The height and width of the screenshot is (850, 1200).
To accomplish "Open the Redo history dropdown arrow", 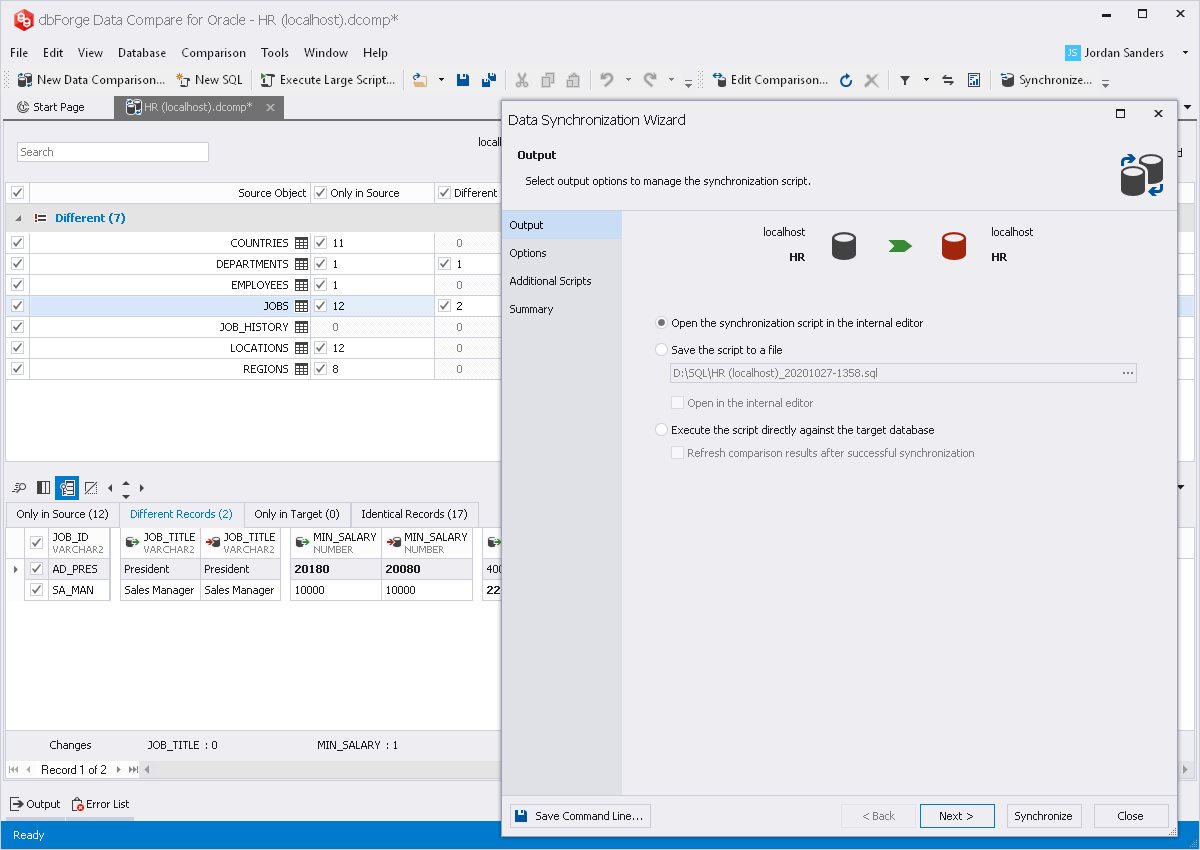I will pyautogui.click(x=671, y=80).
